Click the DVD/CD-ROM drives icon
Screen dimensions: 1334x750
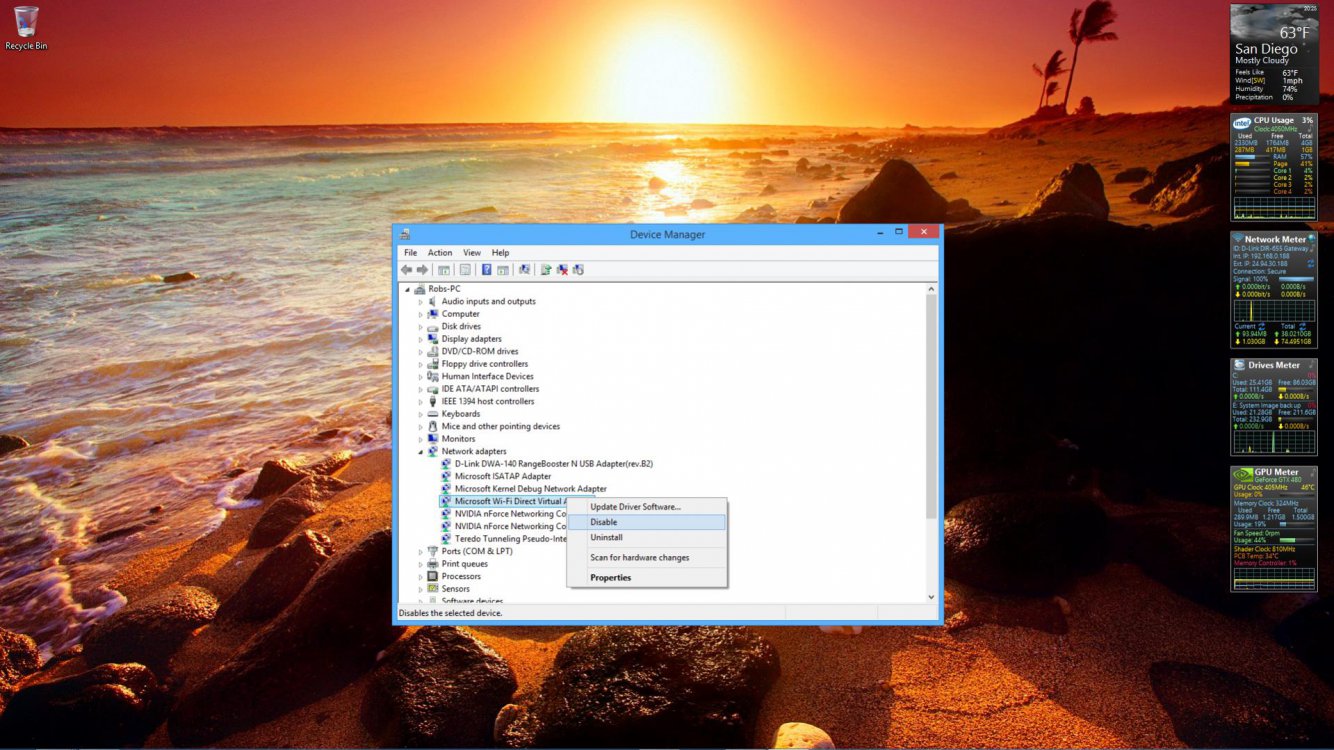click(x=433, y=351)
